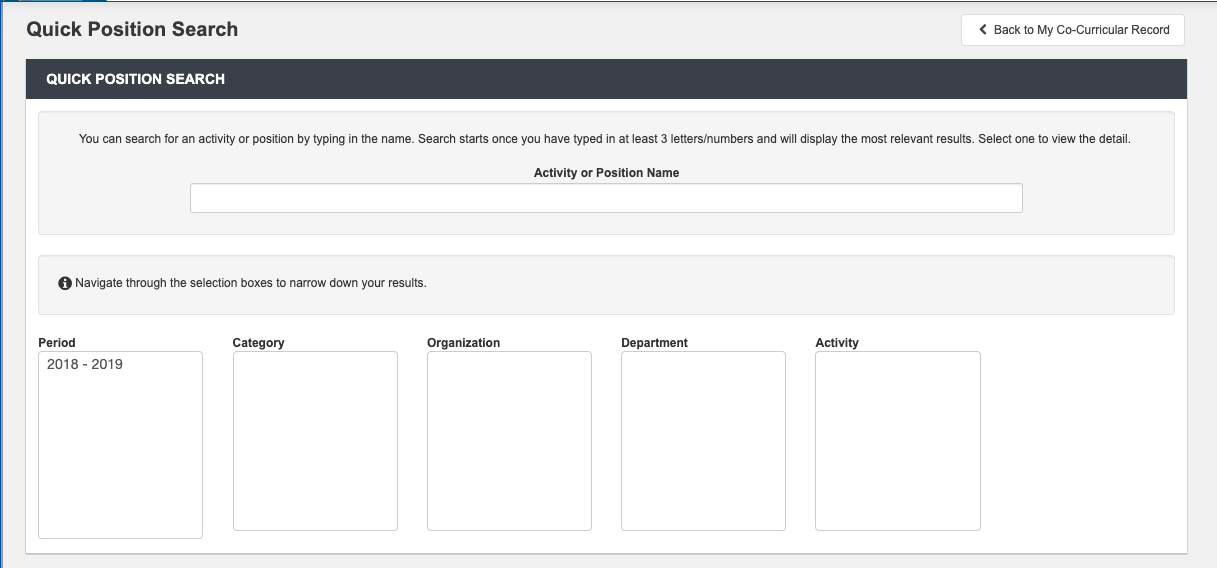Click blank area of the Period list box
Viewport: 1217px width, 568px height.
click(x=120, y=460)
